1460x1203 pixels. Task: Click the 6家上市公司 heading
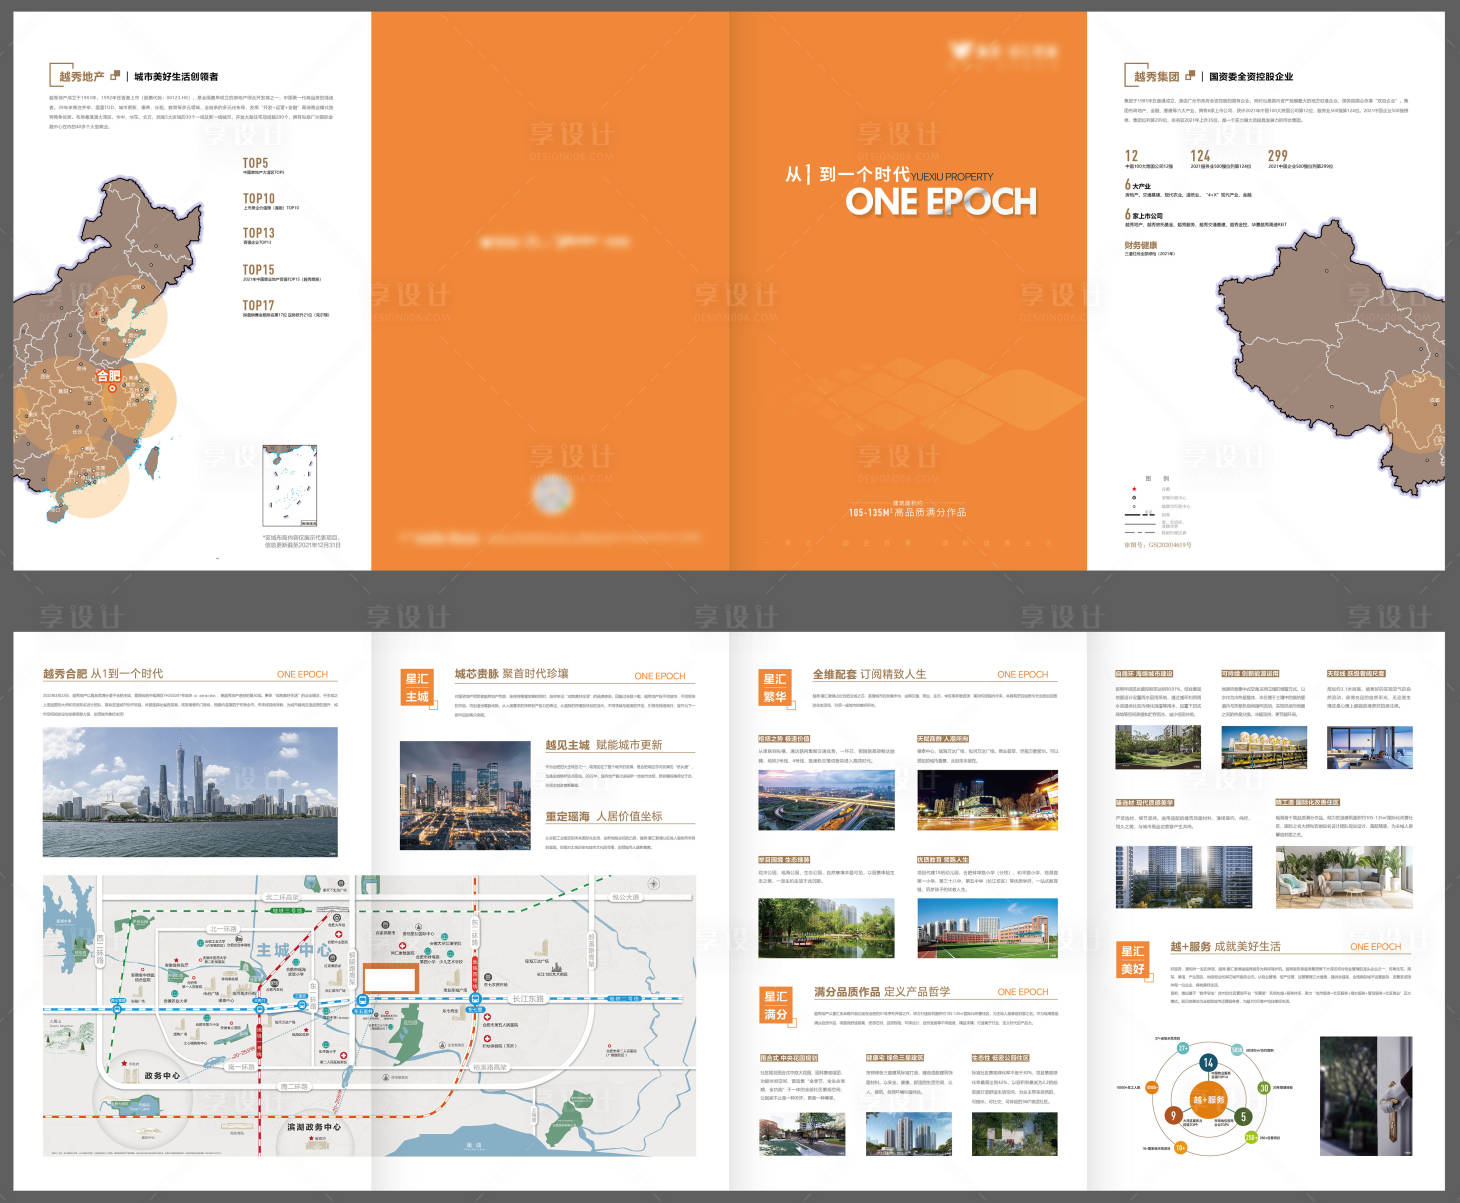point(1143,214)
